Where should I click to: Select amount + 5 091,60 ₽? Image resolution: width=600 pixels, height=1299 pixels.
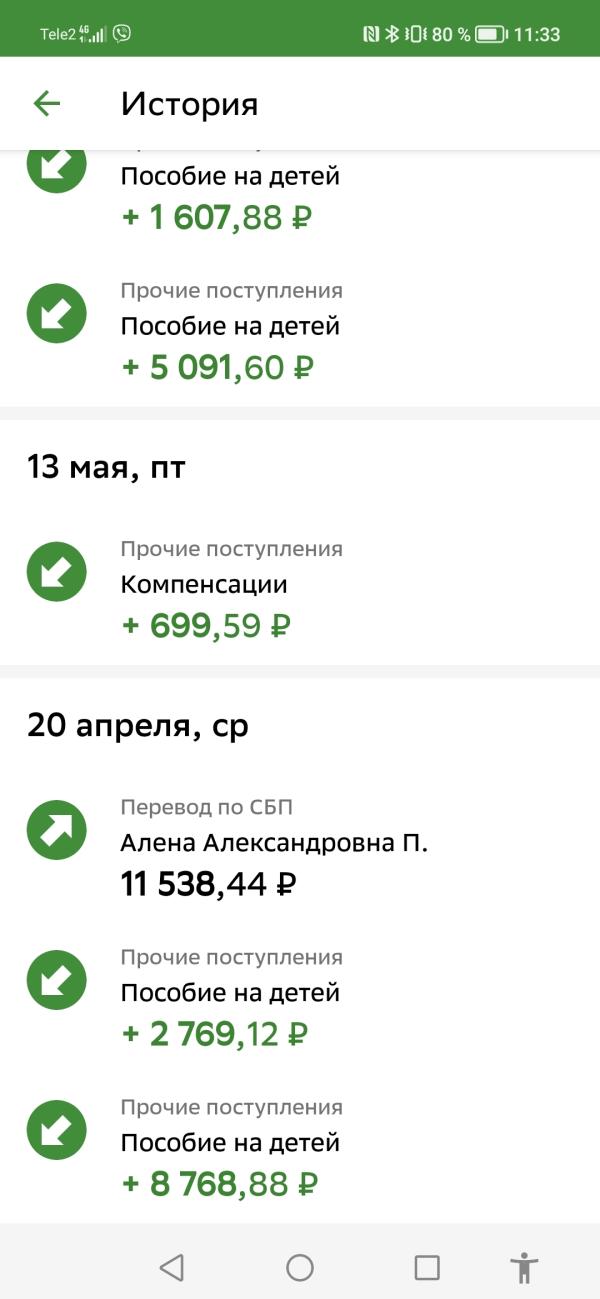click(x=218, y=367)
